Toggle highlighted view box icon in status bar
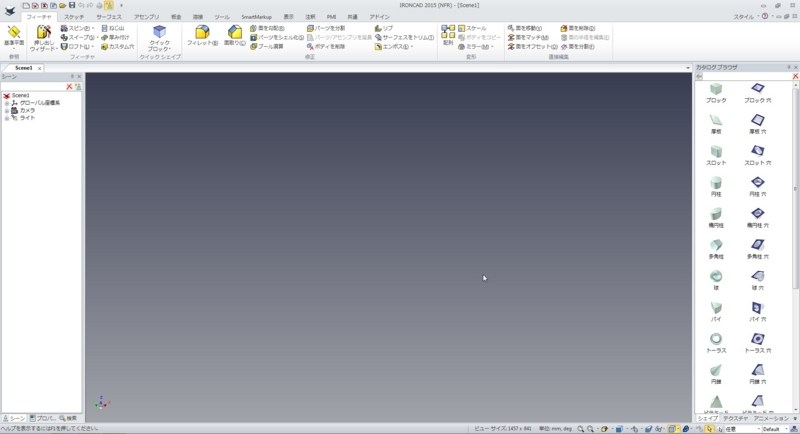Viewport: 800px width, 434px height. pos(672,429)
